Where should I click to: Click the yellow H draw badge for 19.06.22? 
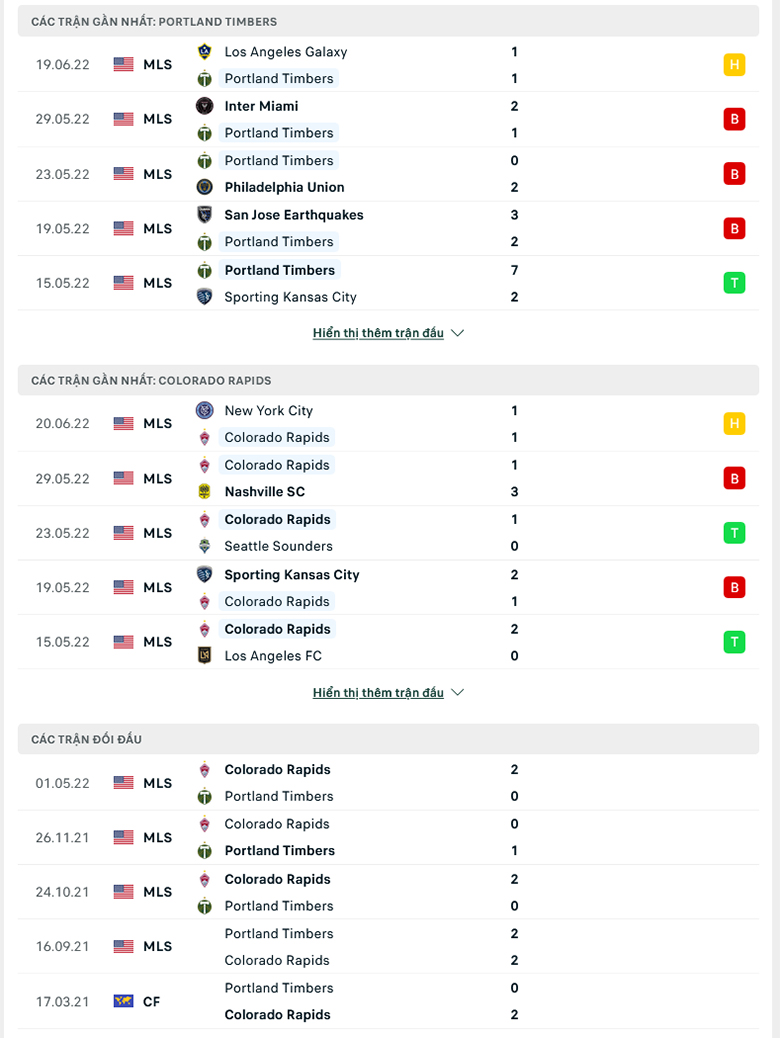point(734,65)
